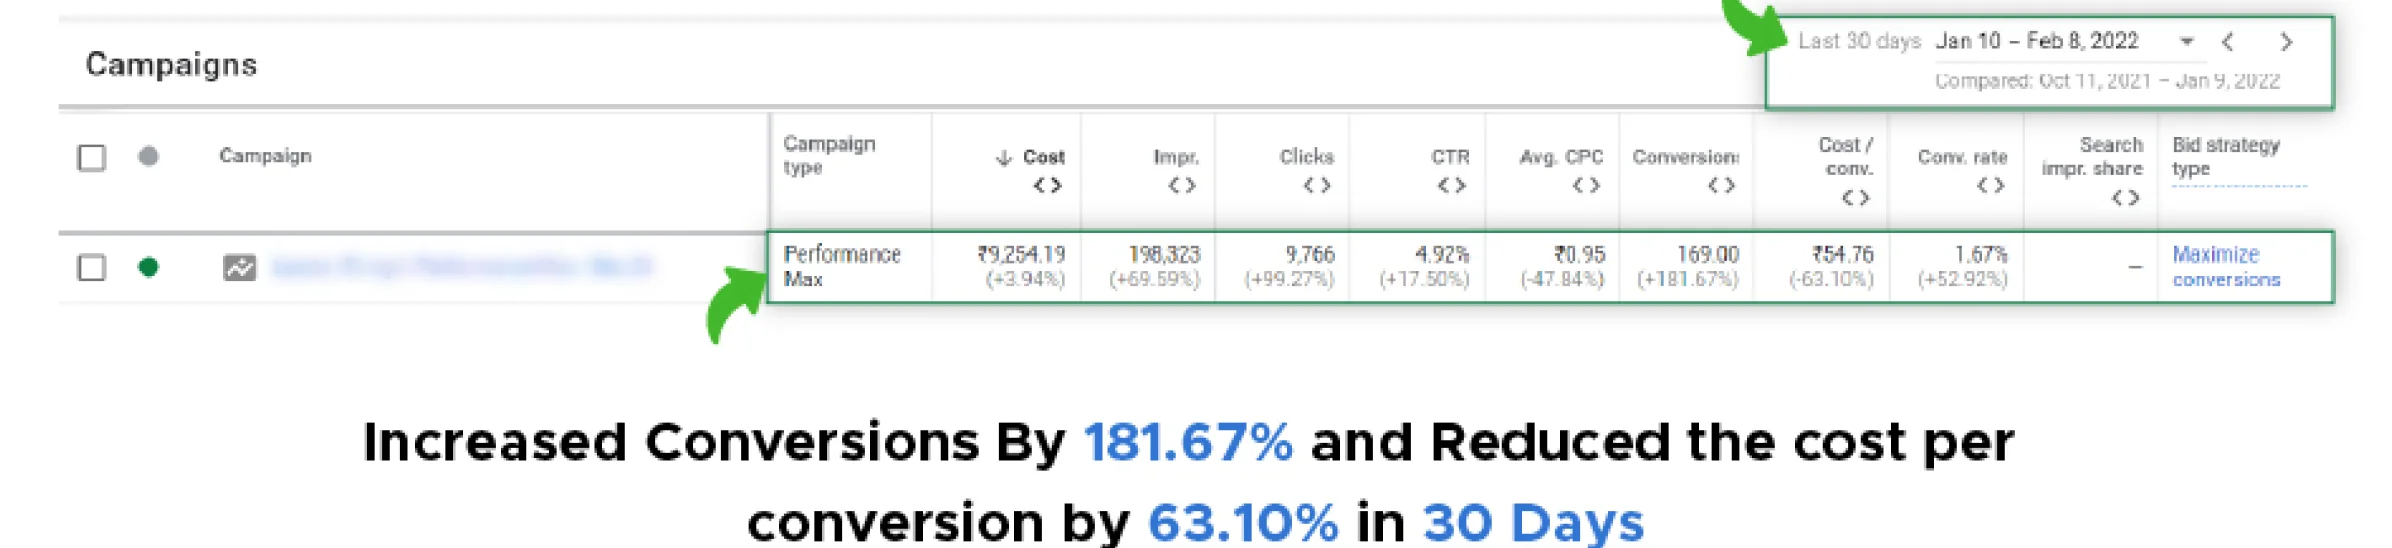The image size is (2392, 548).
Task: Click the Performance Max campaign chart icon
Action: coord(239,267)
